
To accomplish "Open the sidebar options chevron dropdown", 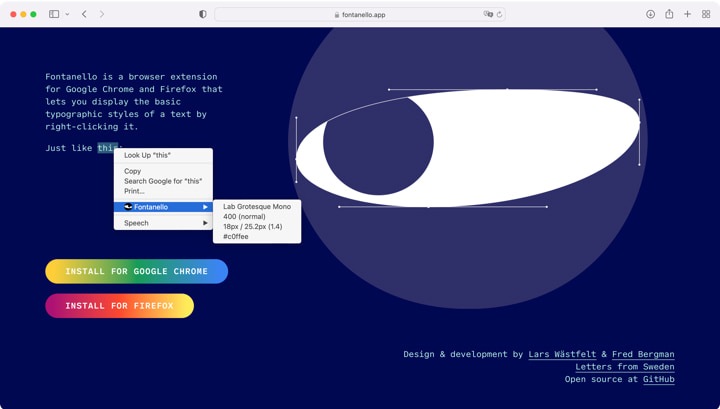I will 67,14.
